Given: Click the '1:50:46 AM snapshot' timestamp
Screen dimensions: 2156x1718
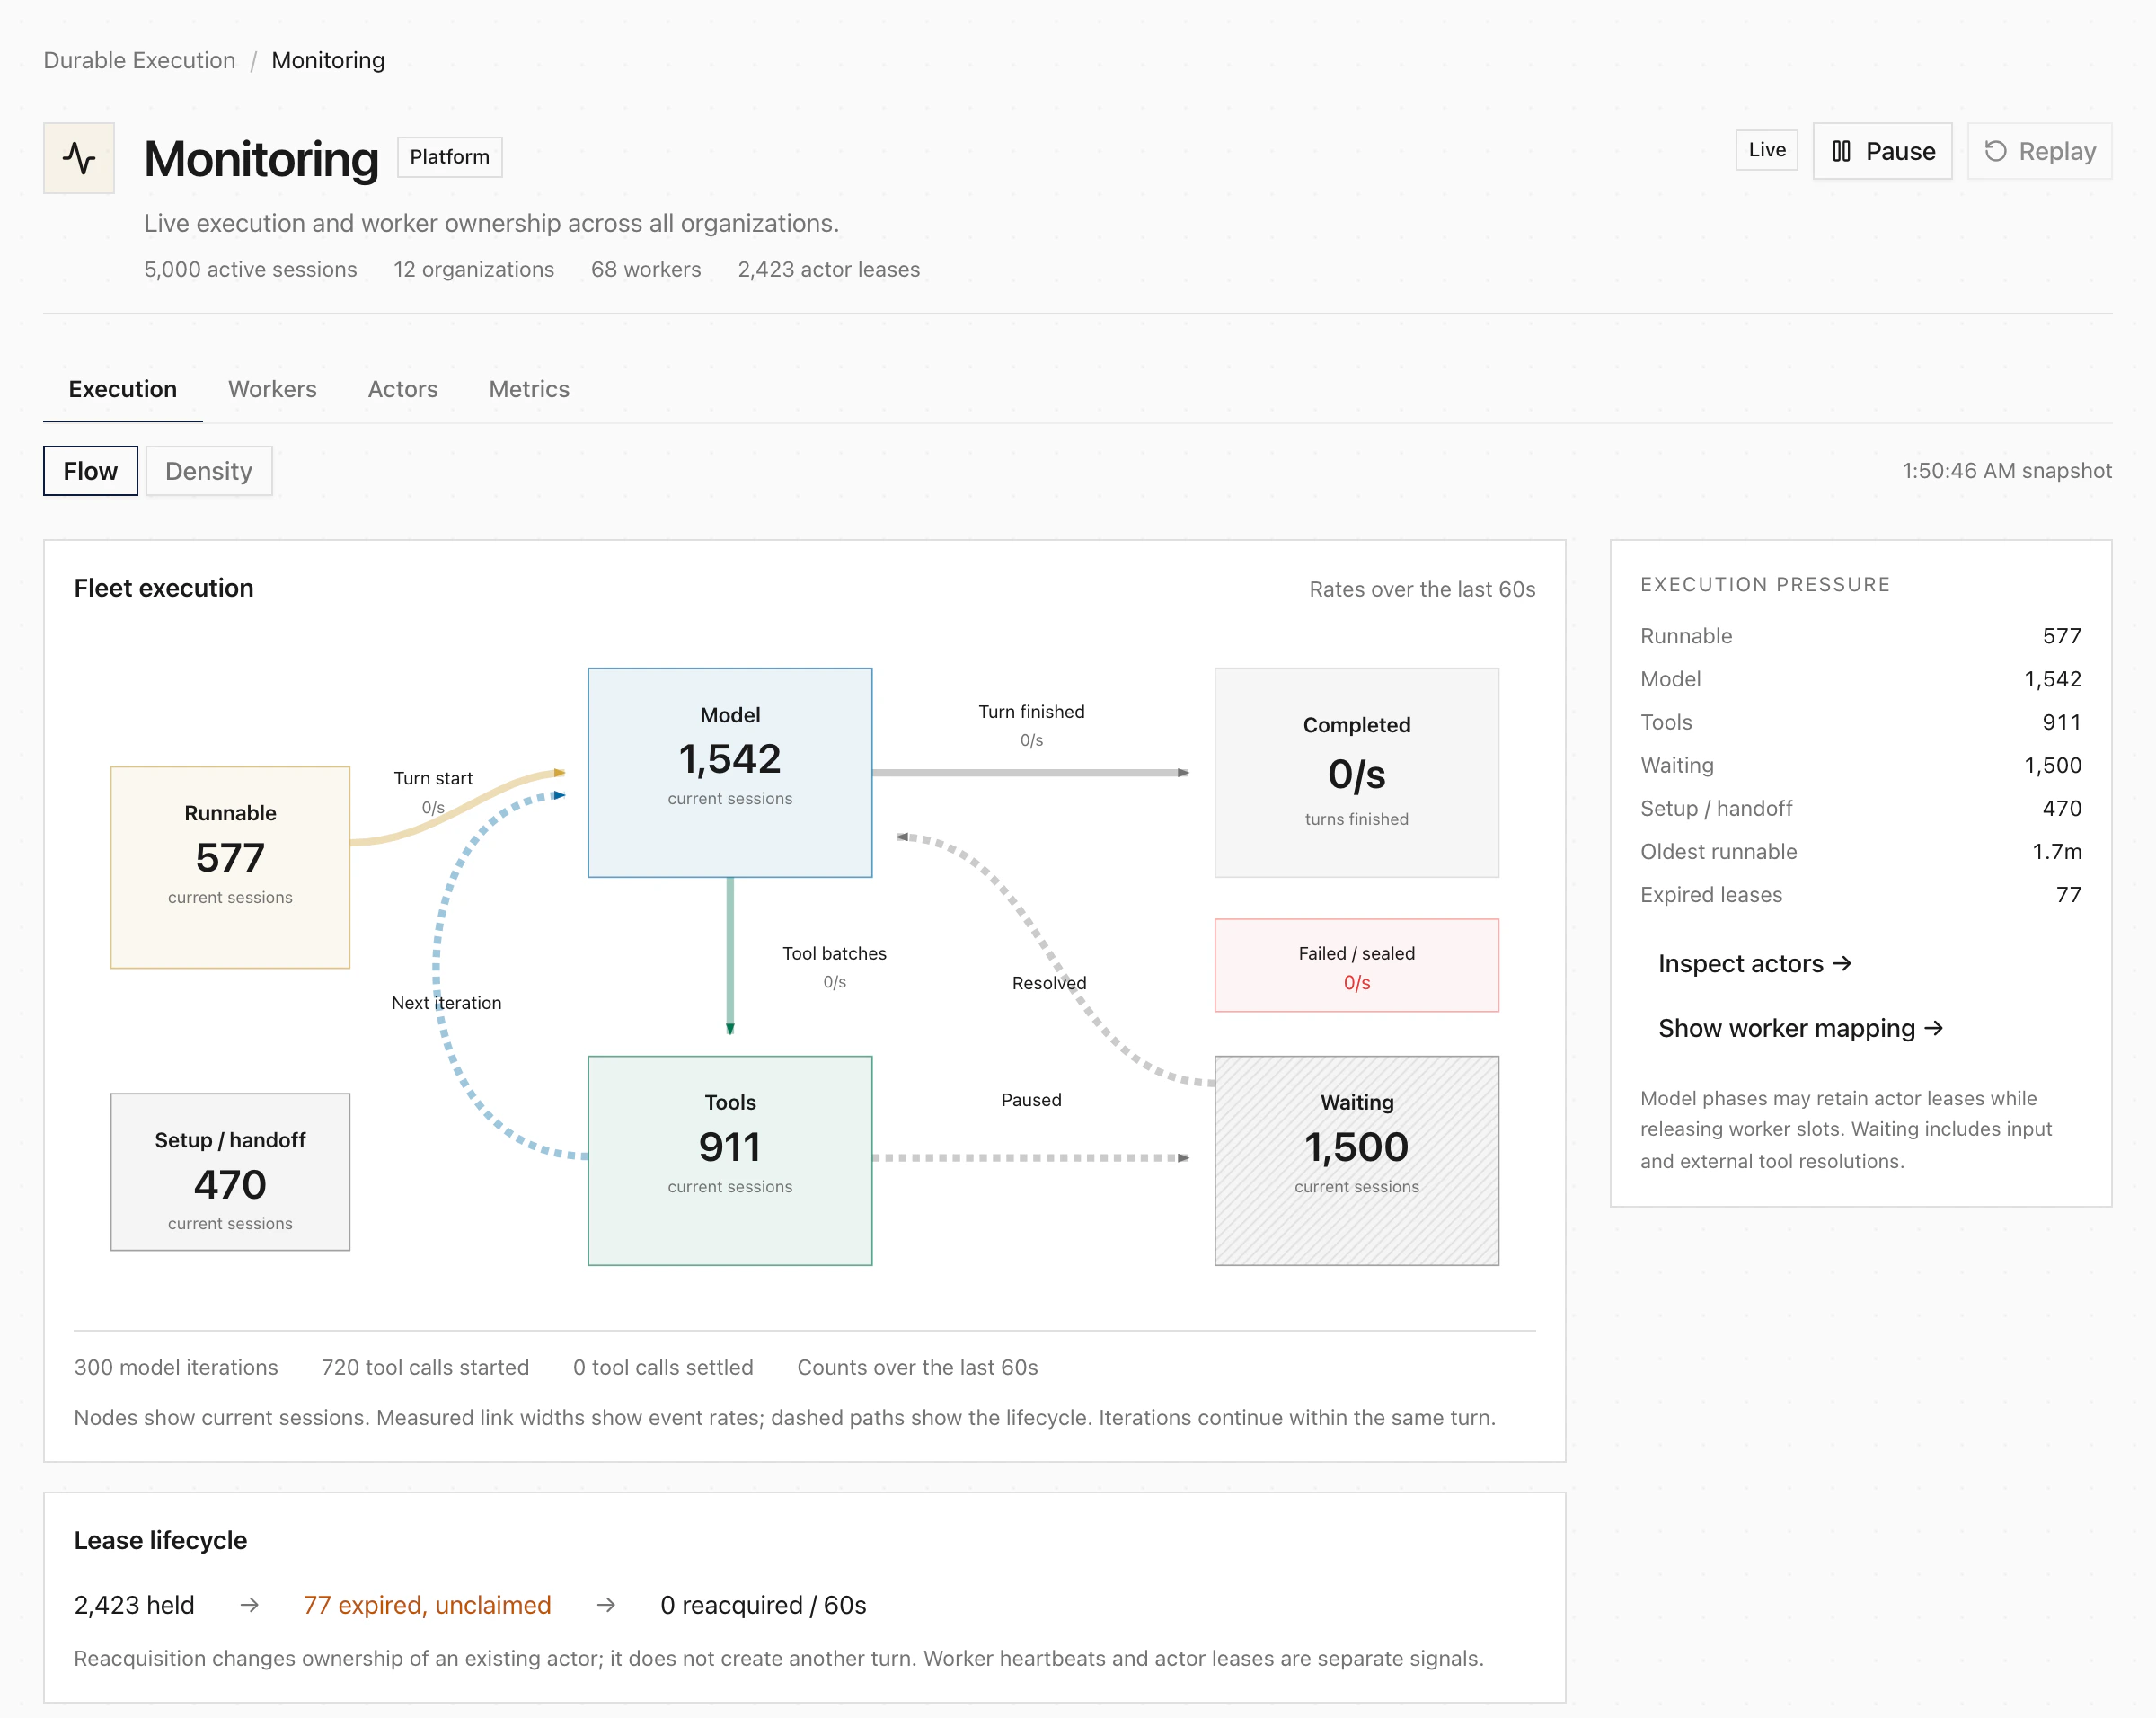Looking at the screenshot, I should (2006, 471).
